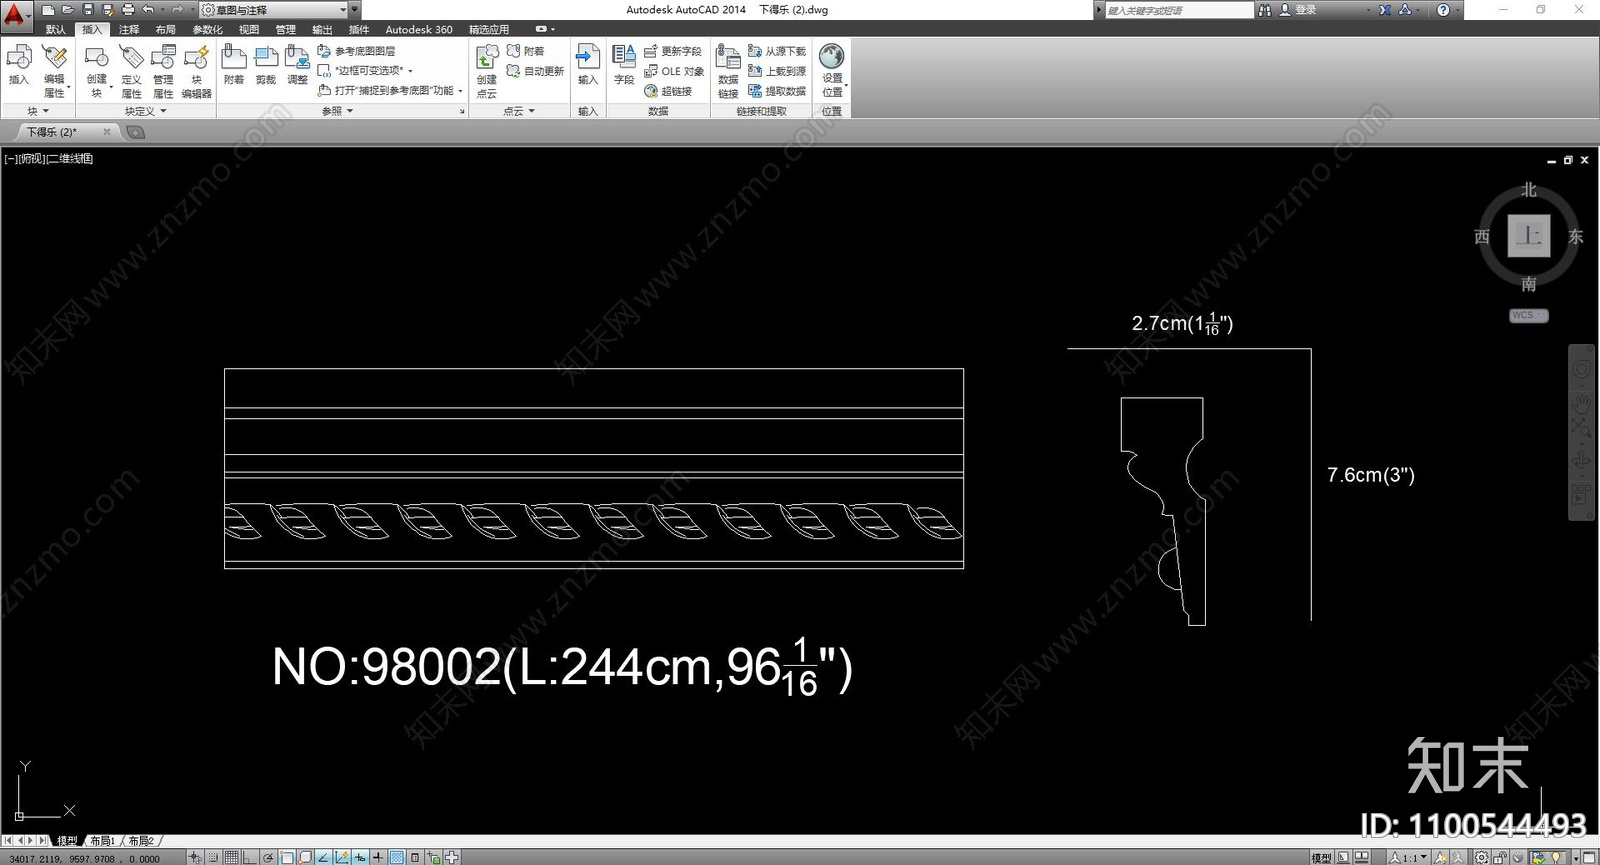The height and width of the screenshot is (865, 1600).
Task: Switch to the 输出 ribbon tab
Action: click(322, 29)
